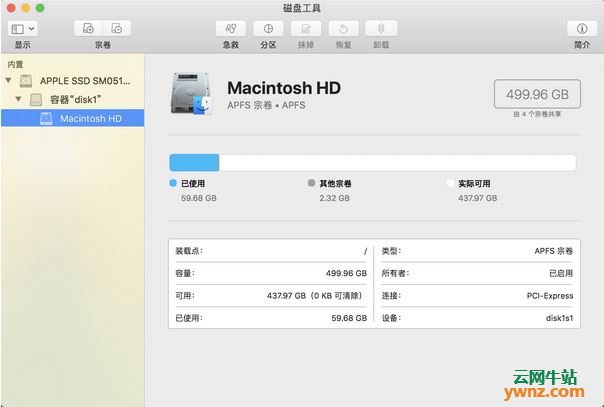Click the 59.68 GB value under 已使用
The width and height of the screenshot is (604, 407).
(199, 198)
